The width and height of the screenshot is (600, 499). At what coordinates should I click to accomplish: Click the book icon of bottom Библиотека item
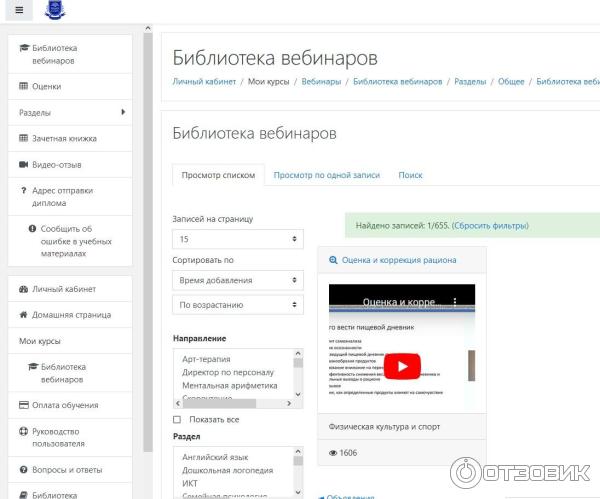24,495
